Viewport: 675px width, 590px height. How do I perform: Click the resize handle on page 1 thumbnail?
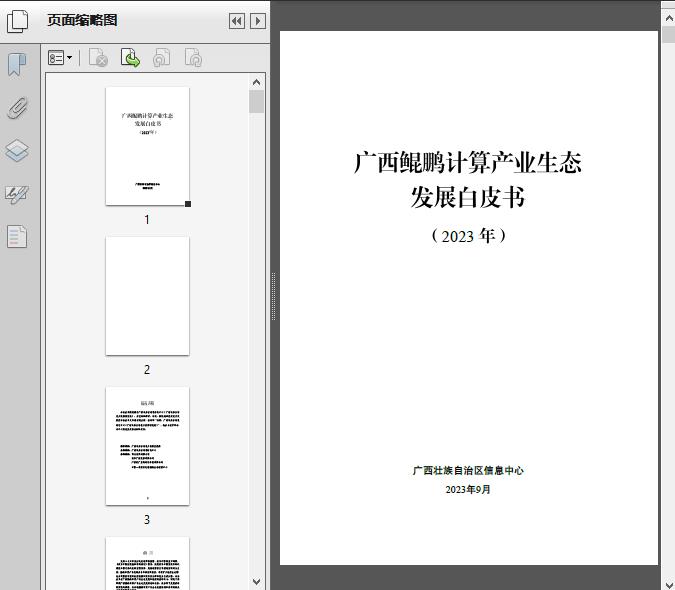point(188,204)
